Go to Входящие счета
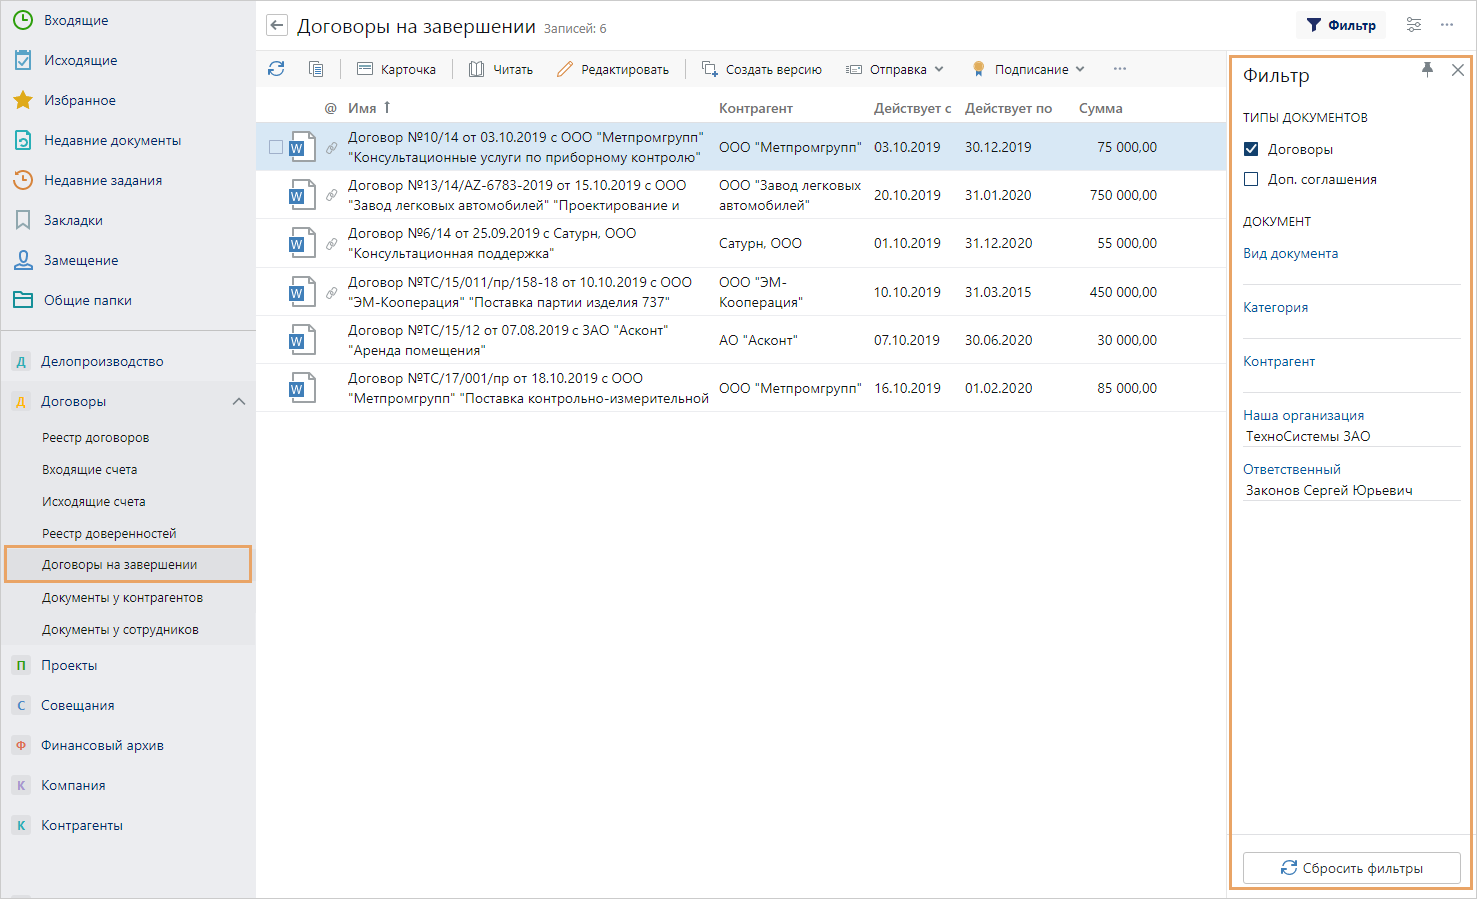1477x899 pixels. click(90, 469)
